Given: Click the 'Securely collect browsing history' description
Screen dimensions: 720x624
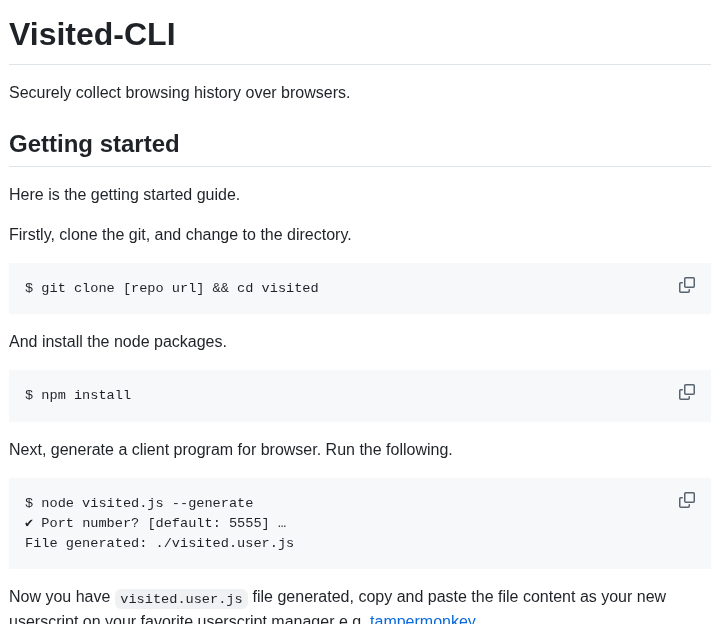Looking at the screenshot, I should [x=180, y=93].
